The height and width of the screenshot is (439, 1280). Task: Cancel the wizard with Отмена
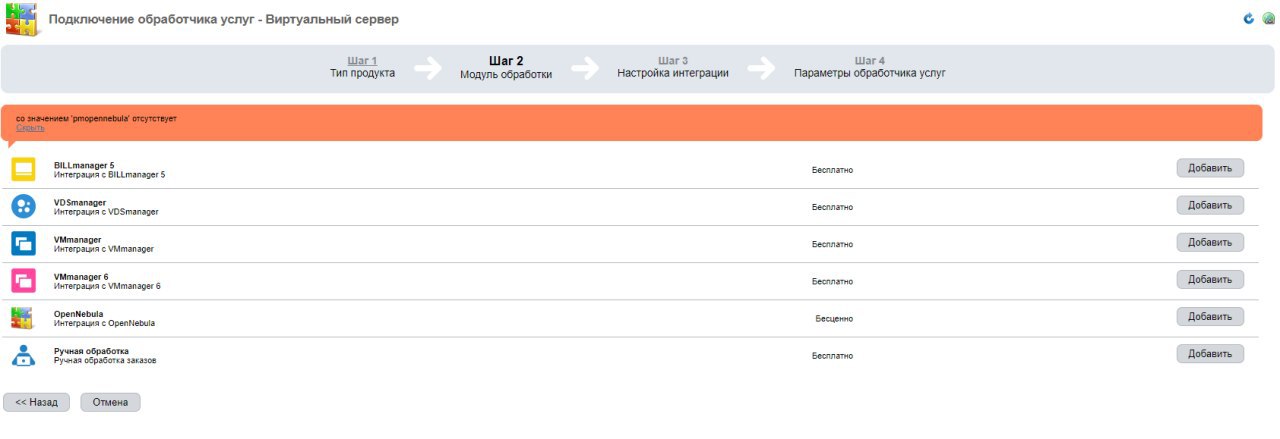click(111, 402)
